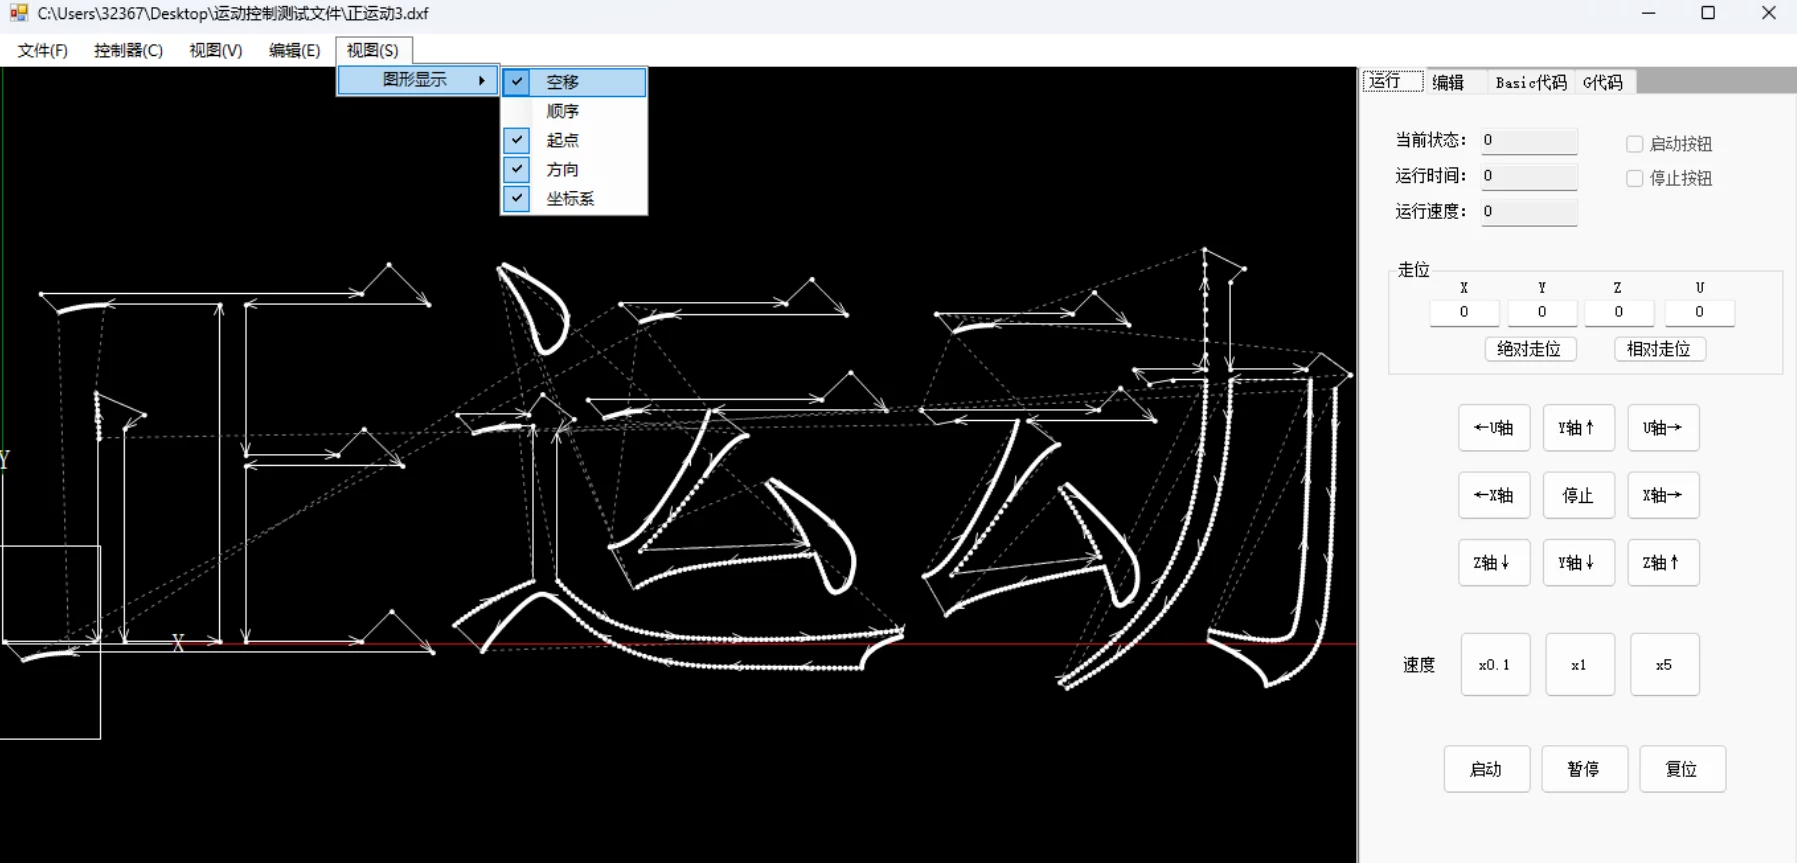
Task: Set speed multiplier to x0.1
Action: [x=1495, y=664]
